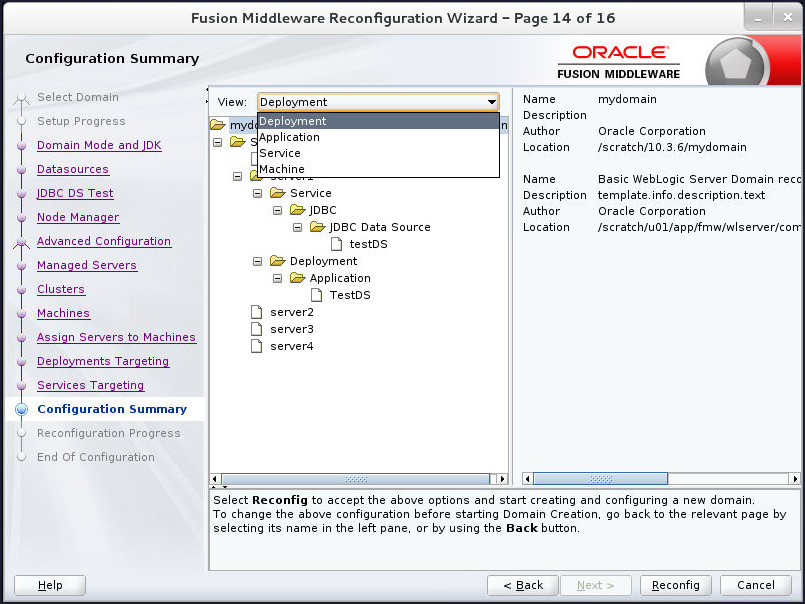Screen dimensions: 805x604
Task: Jump to Node Manager step
Action: (78, 217)
